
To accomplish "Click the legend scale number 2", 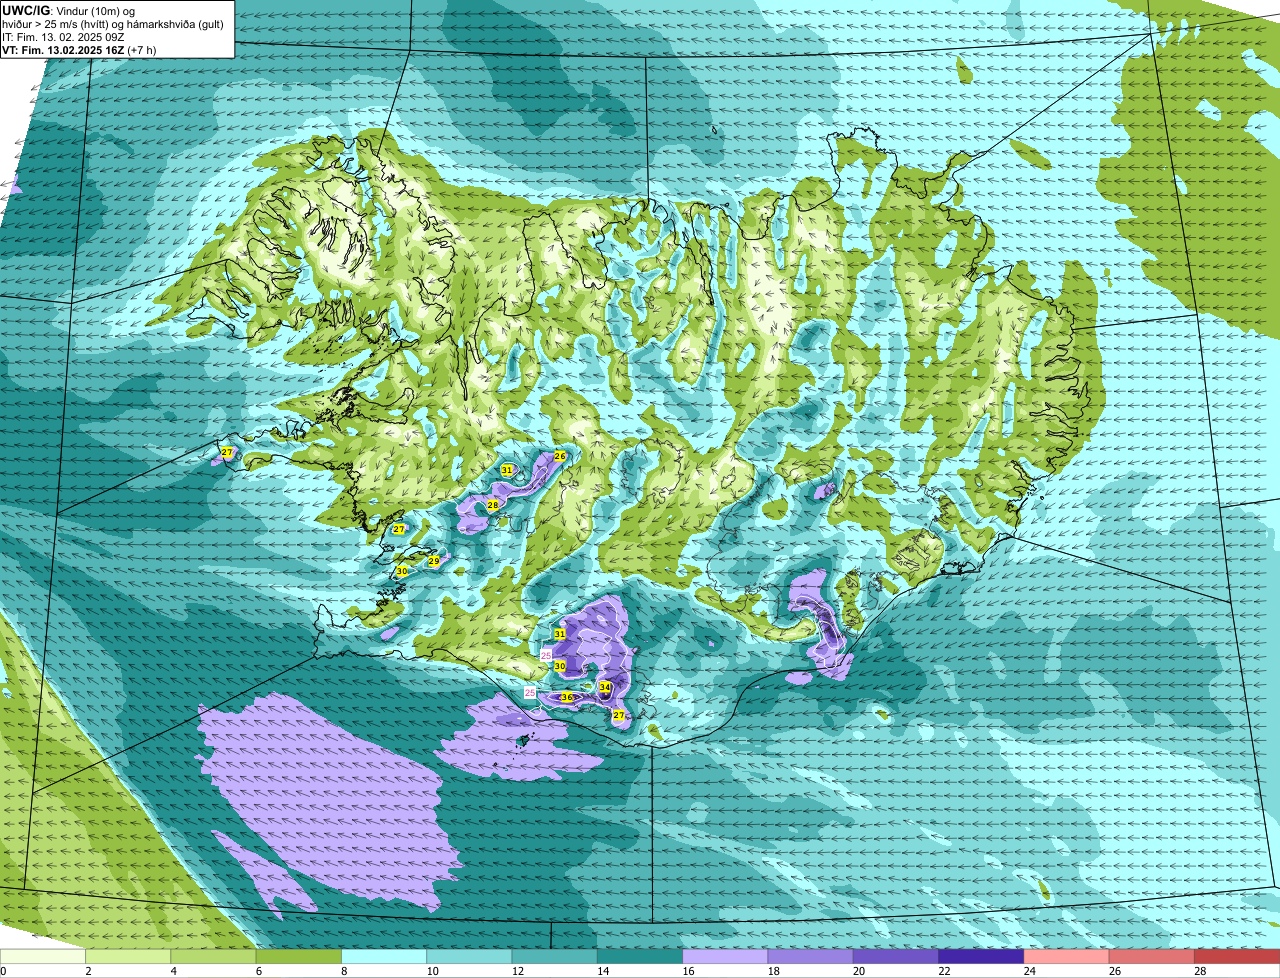I will 88,971.
